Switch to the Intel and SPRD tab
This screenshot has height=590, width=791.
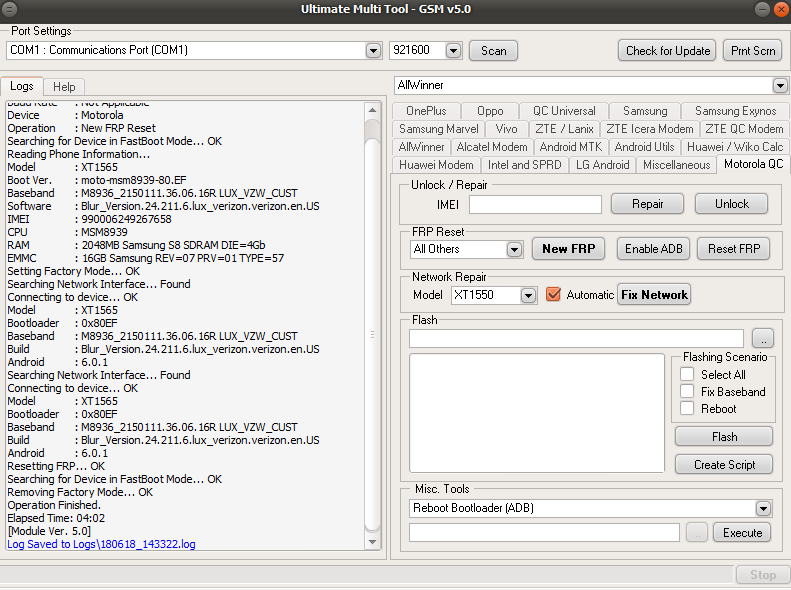click(x=524, y=165)
